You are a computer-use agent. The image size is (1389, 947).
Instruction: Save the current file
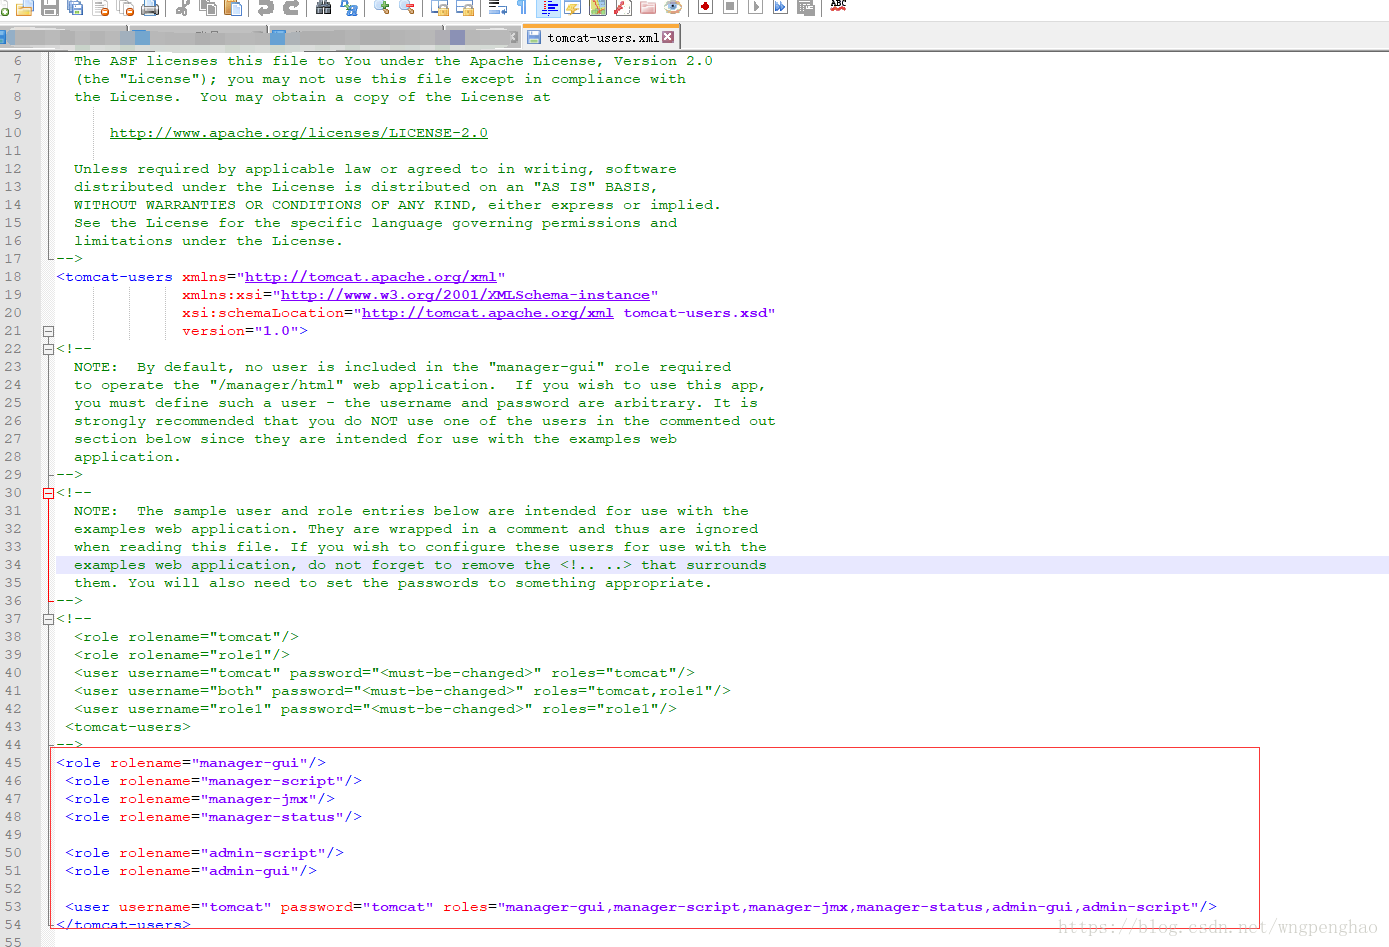(49, 8)
